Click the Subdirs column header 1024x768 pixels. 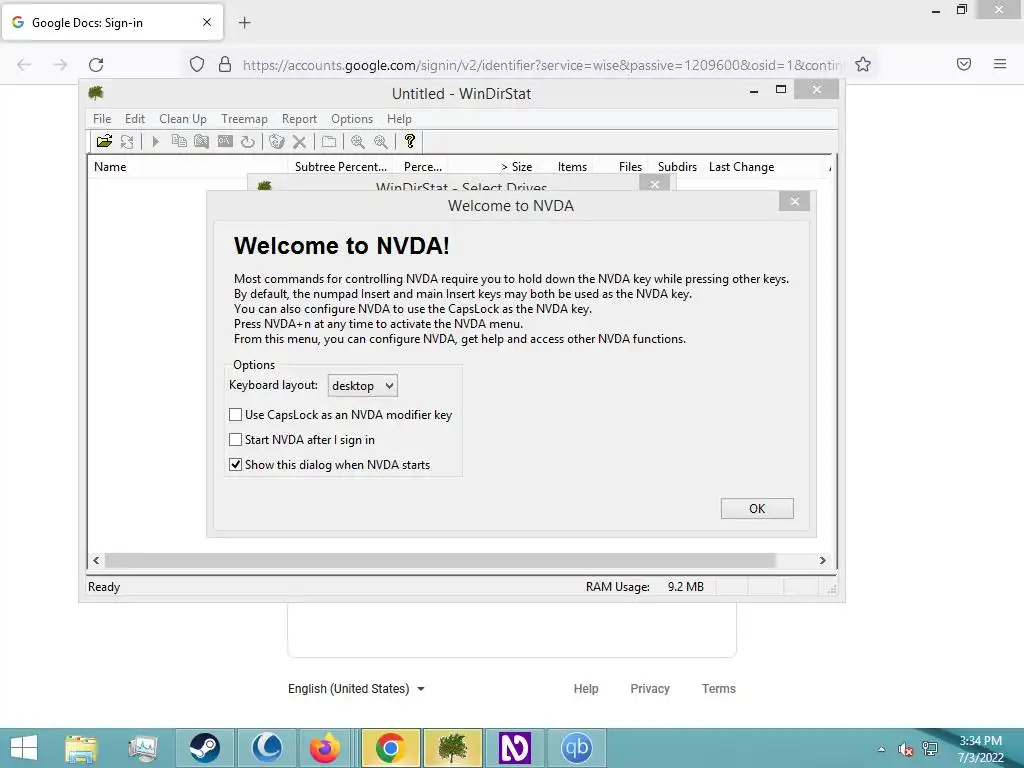pos(677,167)
